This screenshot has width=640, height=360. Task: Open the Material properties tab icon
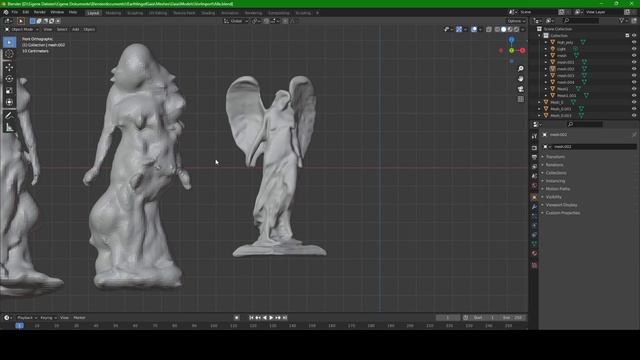tap(534, 253)
